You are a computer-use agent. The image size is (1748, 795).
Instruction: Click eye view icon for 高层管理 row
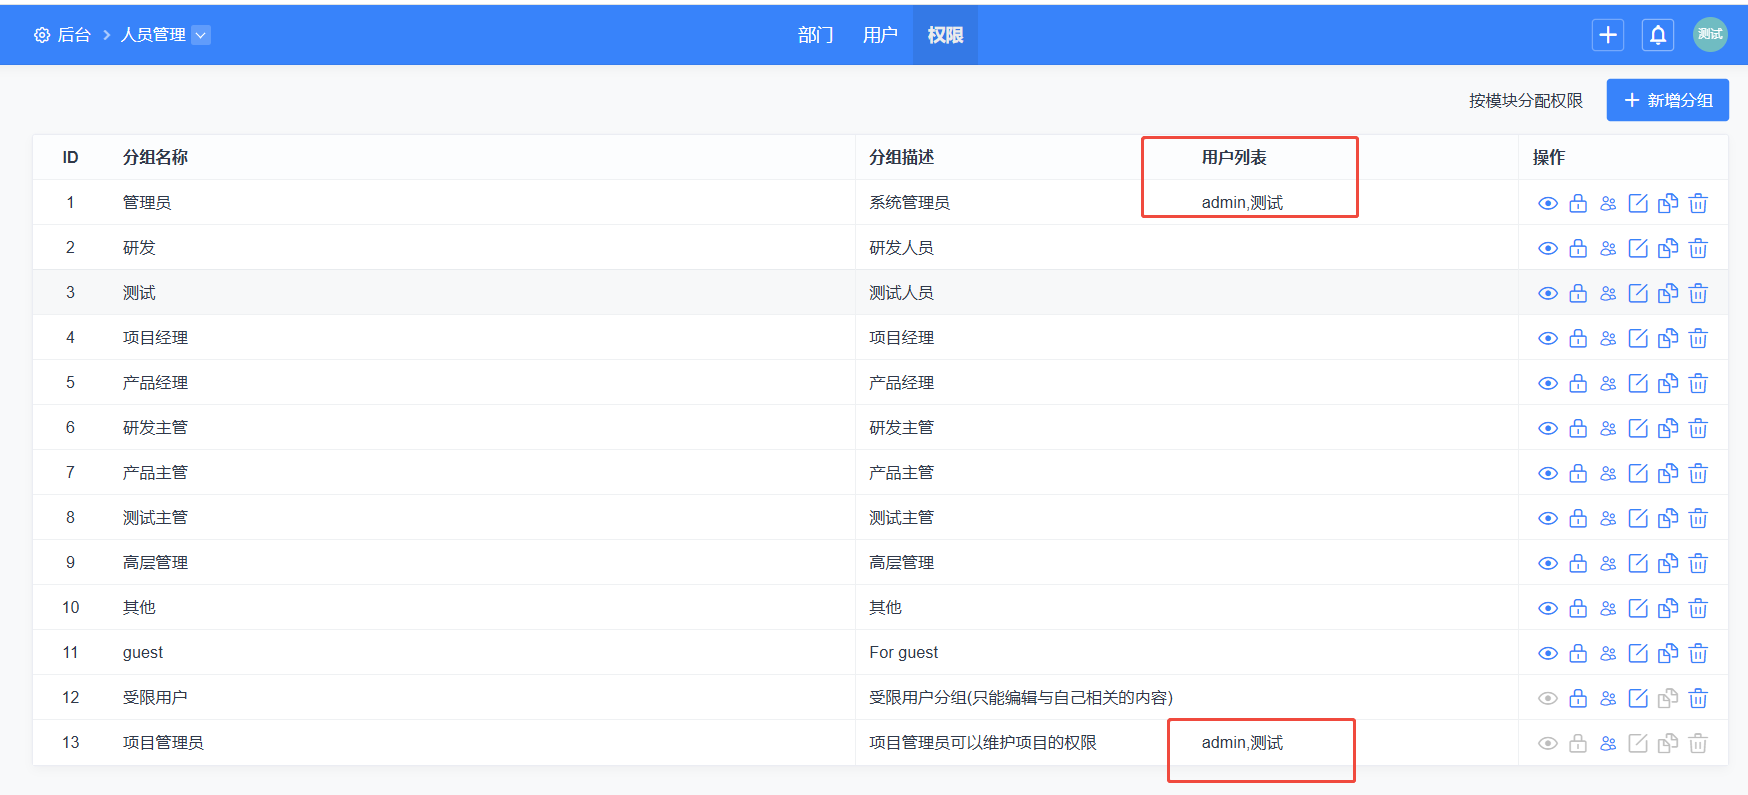(1547, 564)
